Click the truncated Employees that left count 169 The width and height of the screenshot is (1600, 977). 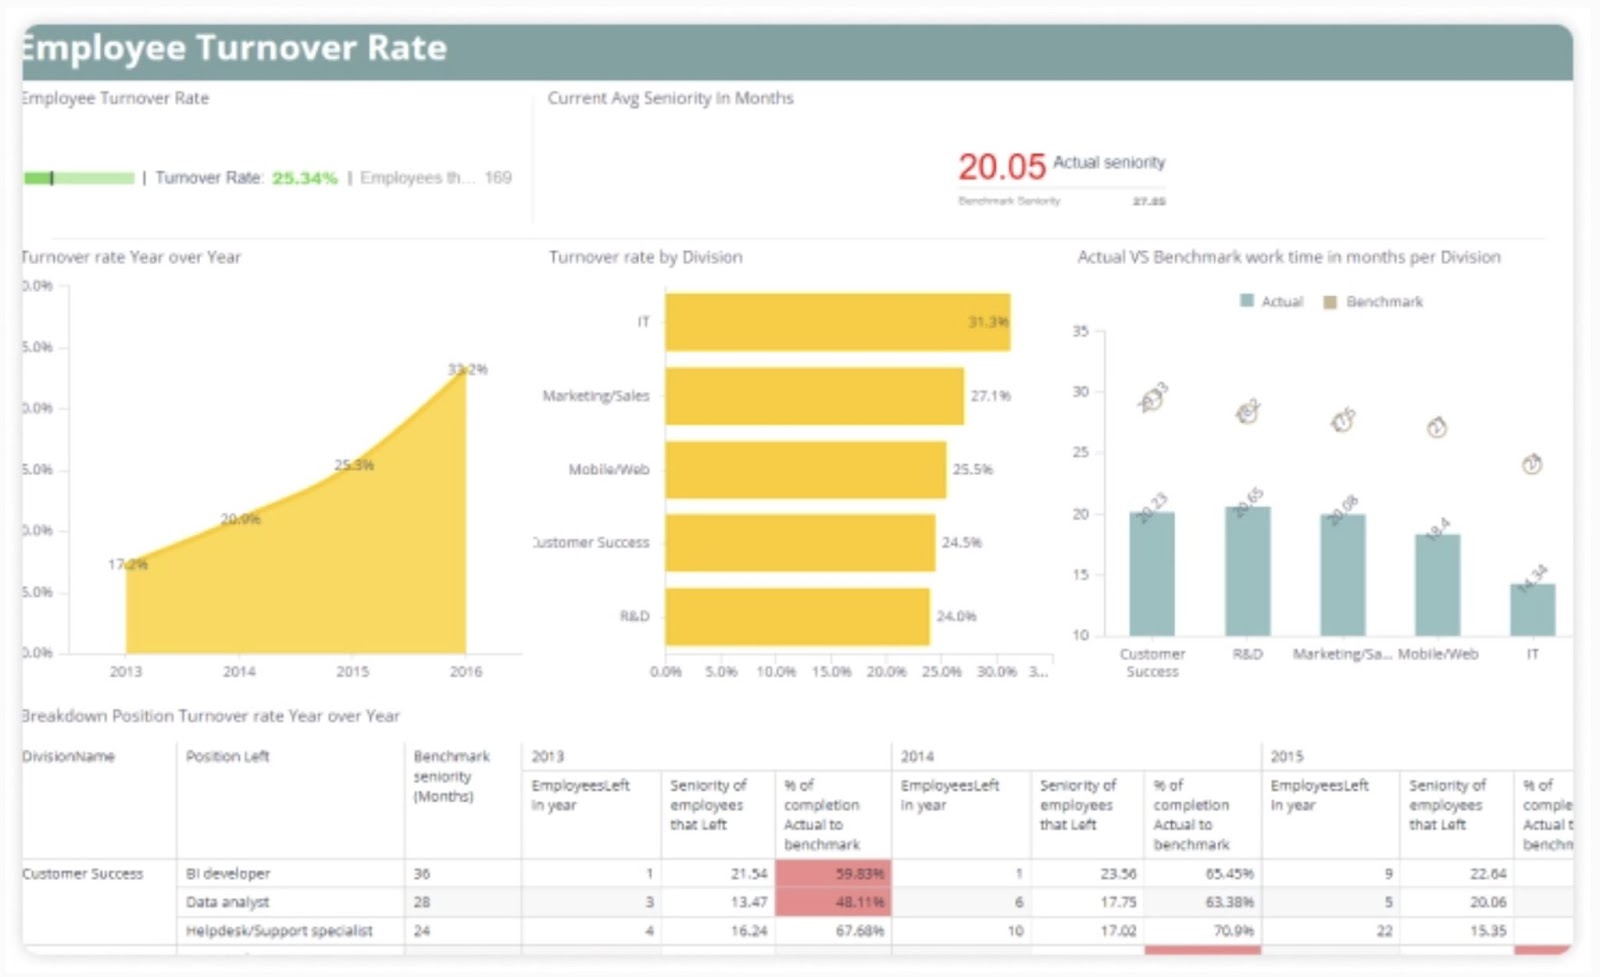click(x=499, y=178)
